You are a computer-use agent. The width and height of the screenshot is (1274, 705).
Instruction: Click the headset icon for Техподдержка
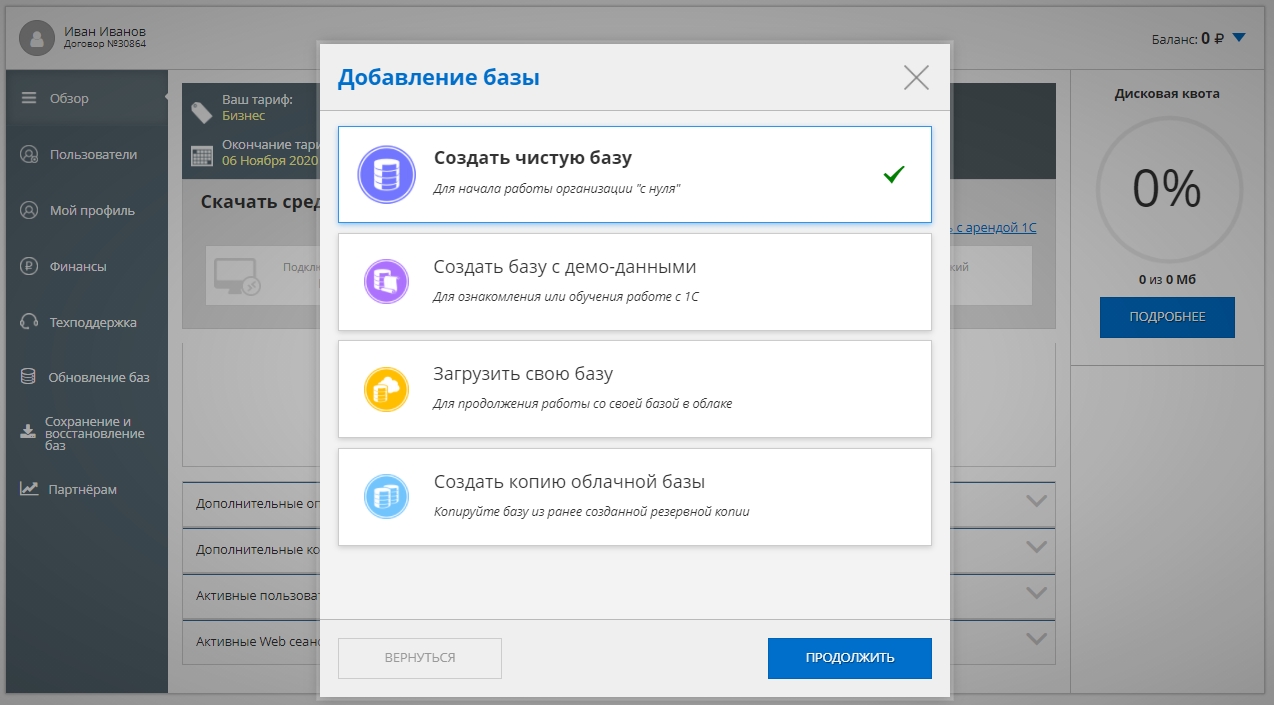29,322
